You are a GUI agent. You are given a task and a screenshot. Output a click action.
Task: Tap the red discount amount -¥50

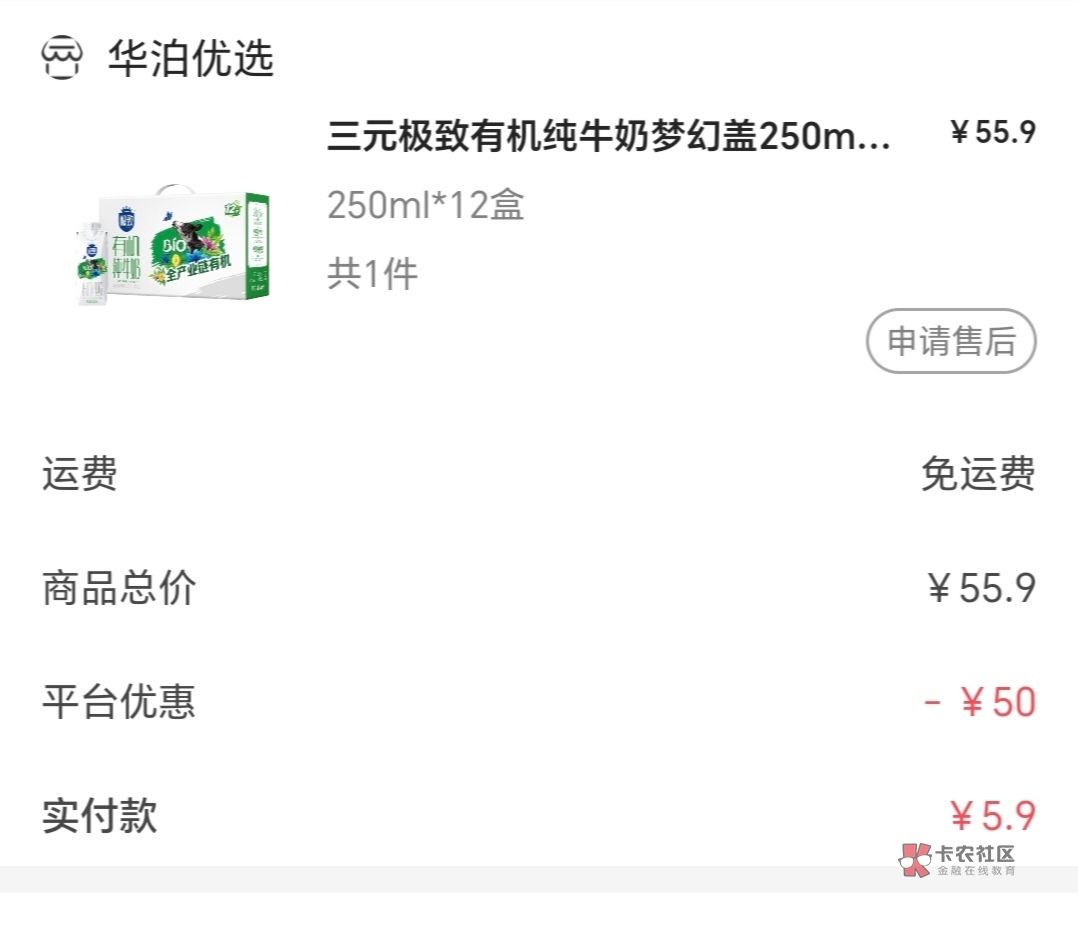tap(979, 703)
